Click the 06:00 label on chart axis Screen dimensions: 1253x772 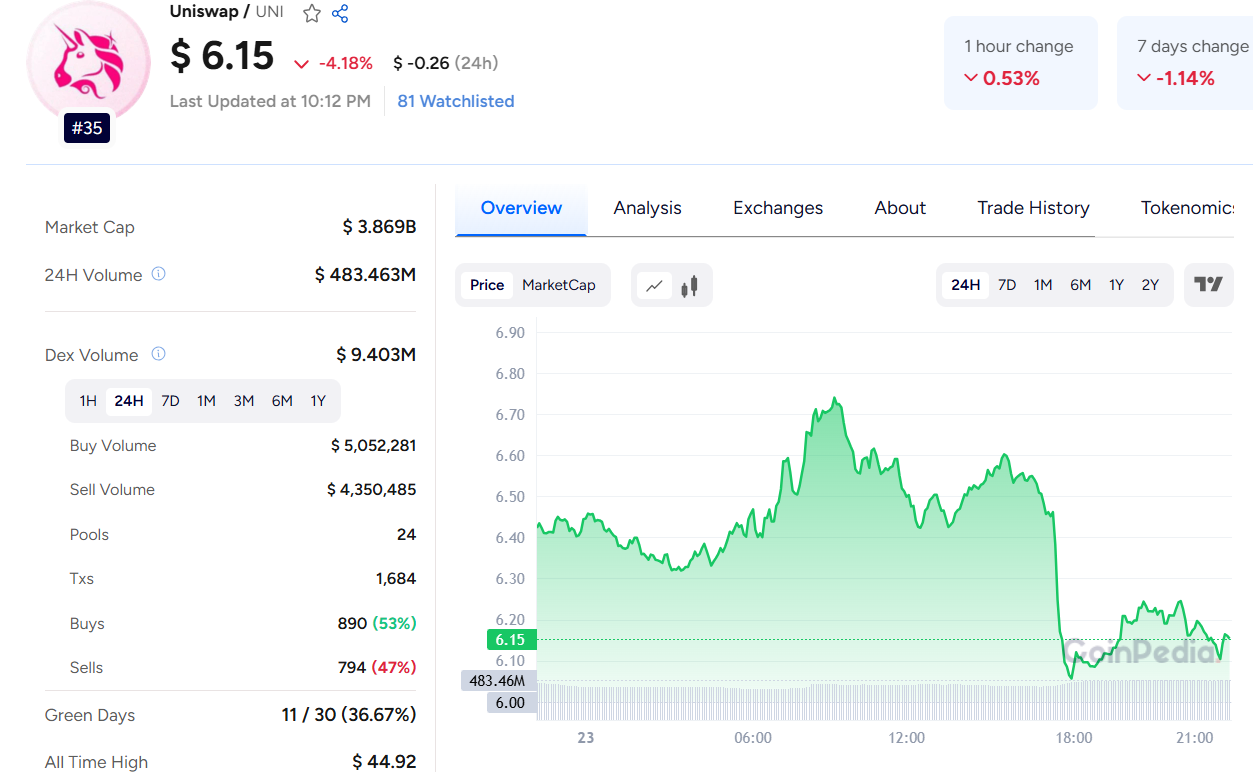click(x=753, y=737)
